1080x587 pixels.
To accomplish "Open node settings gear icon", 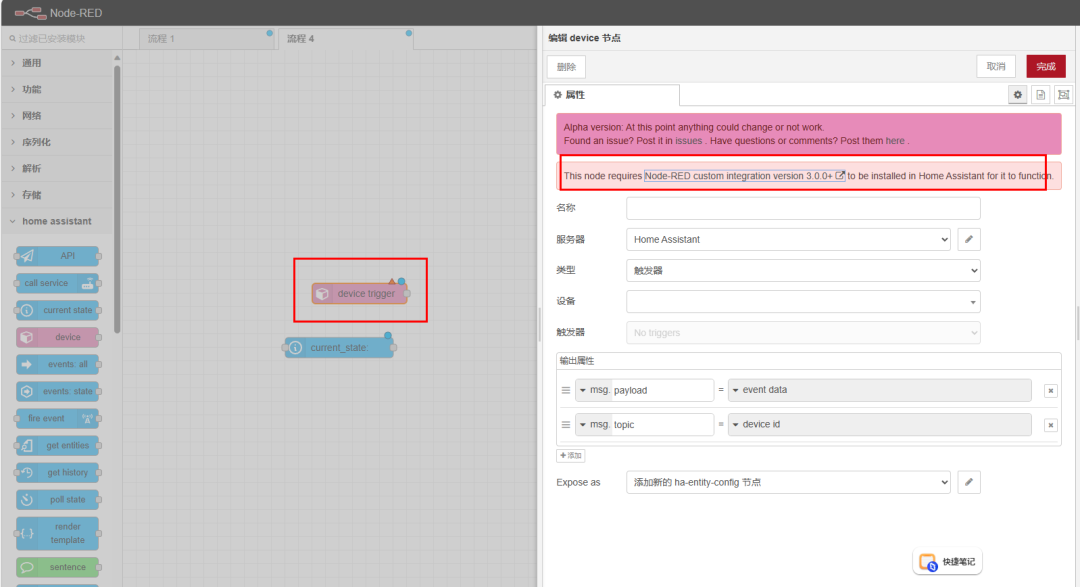I will pyautogui.click(x=1017, y=94).
